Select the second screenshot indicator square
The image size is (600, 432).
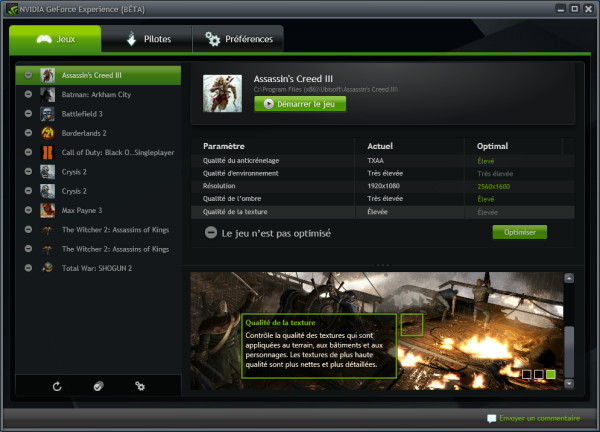[x=538, y=374]
